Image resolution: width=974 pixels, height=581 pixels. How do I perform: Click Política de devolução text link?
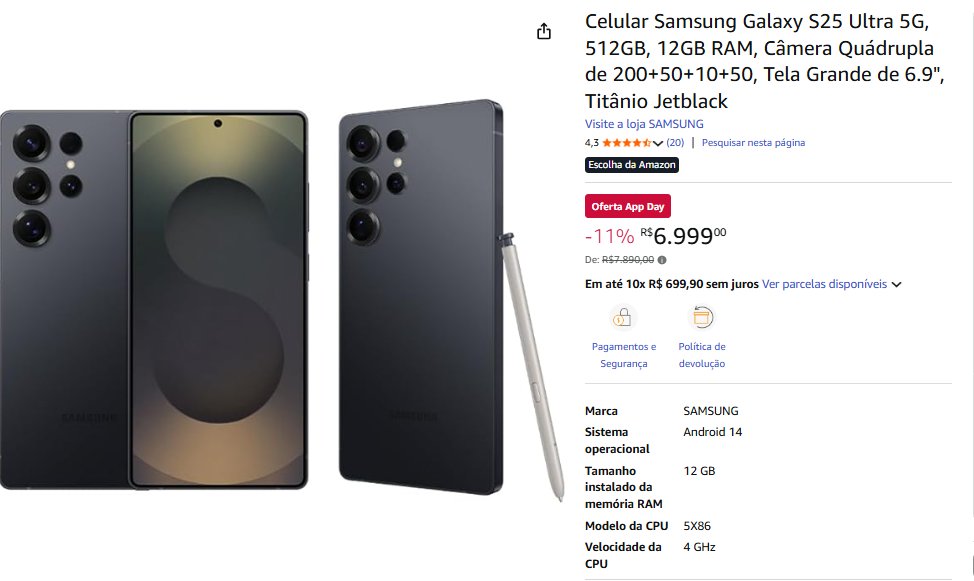(x=702, y=355)
